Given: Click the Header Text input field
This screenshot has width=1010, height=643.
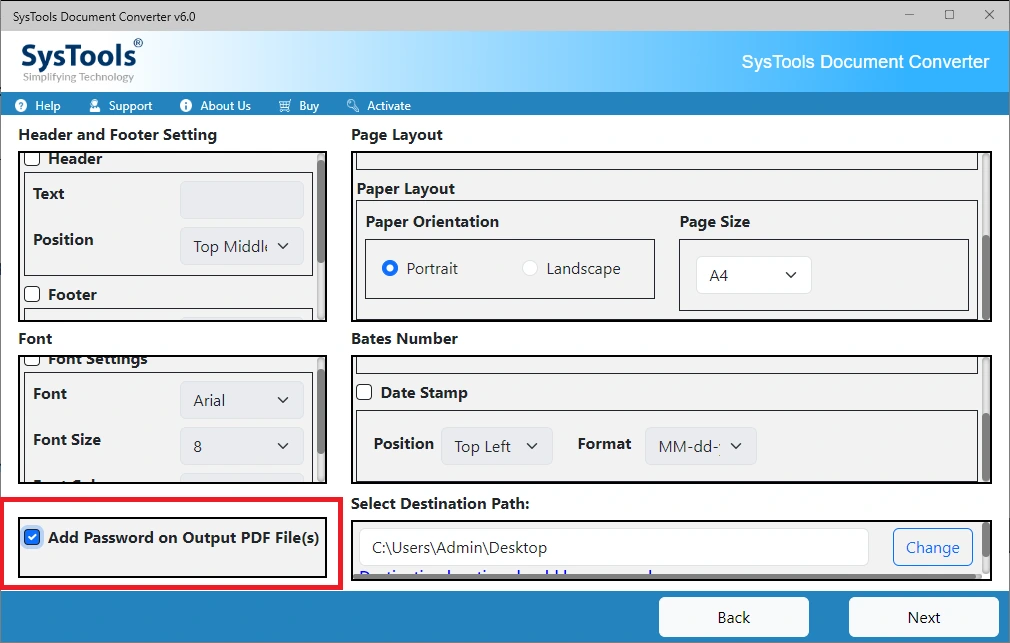Looking at the screenshot, I should (x=242, y=200).
